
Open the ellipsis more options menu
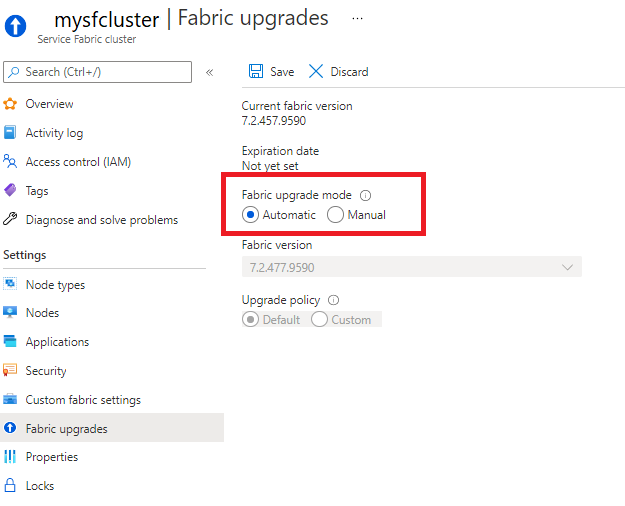(x=358, y=18)
